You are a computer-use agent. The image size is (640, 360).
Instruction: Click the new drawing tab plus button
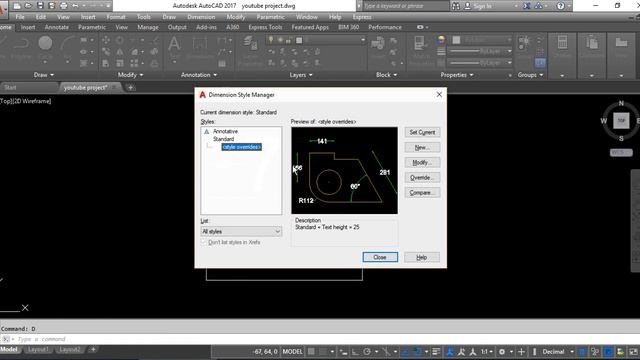pos(131,87)
